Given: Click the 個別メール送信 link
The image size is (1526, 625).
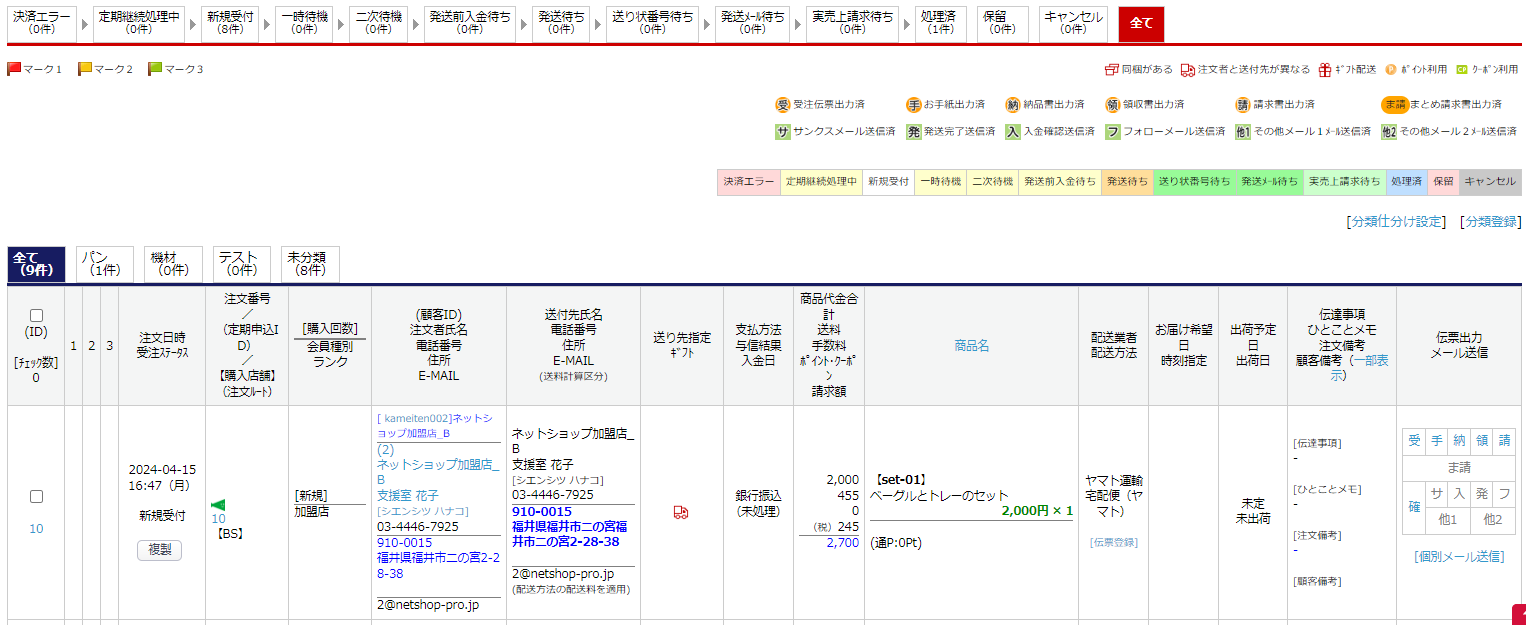Looking at the screenshot, I should click(1459, 556).
